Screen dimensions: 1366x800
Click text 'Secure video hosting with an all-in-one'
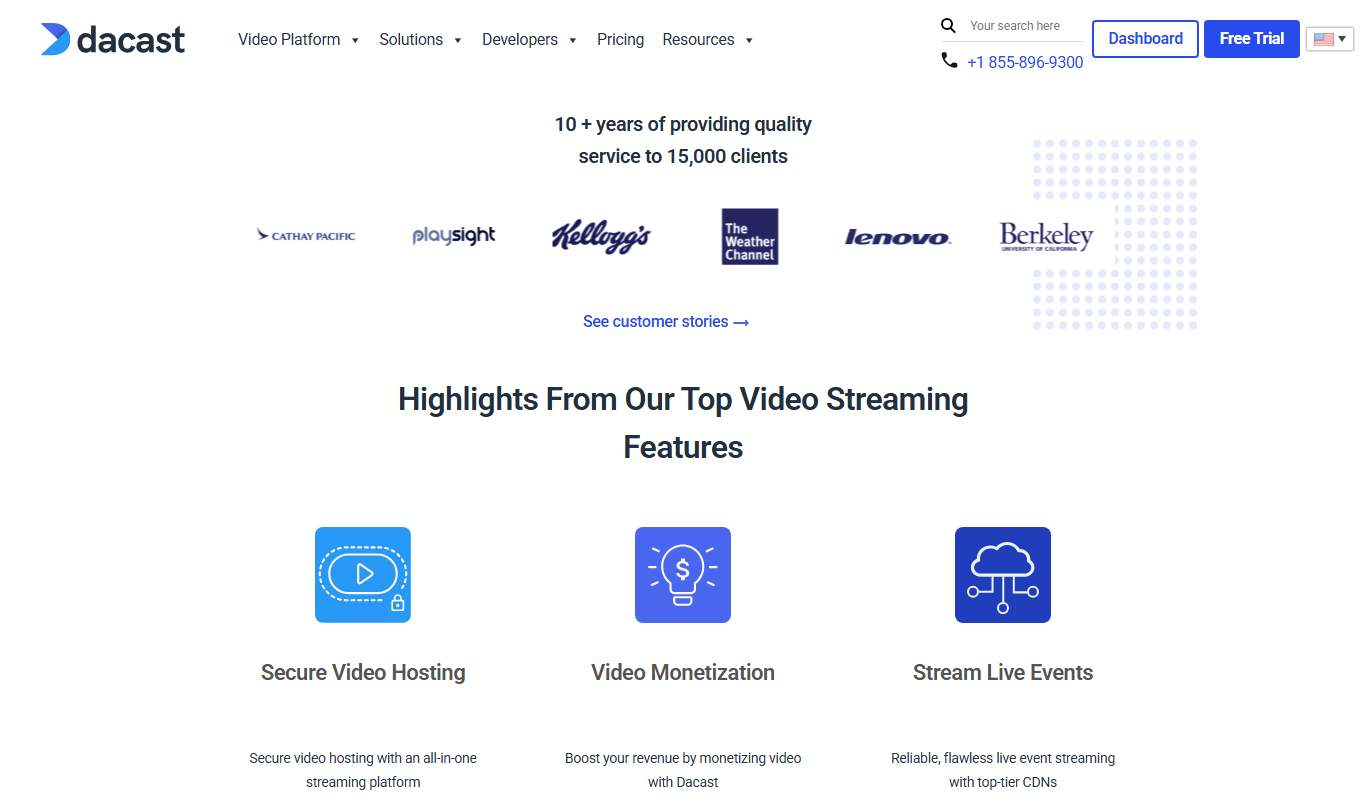pyautogui.click(x=363, y=758)
